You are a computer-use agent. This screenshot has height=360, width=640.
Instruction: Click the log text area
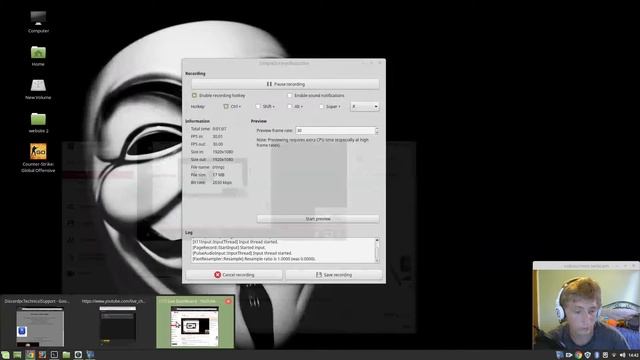point(282,250)
